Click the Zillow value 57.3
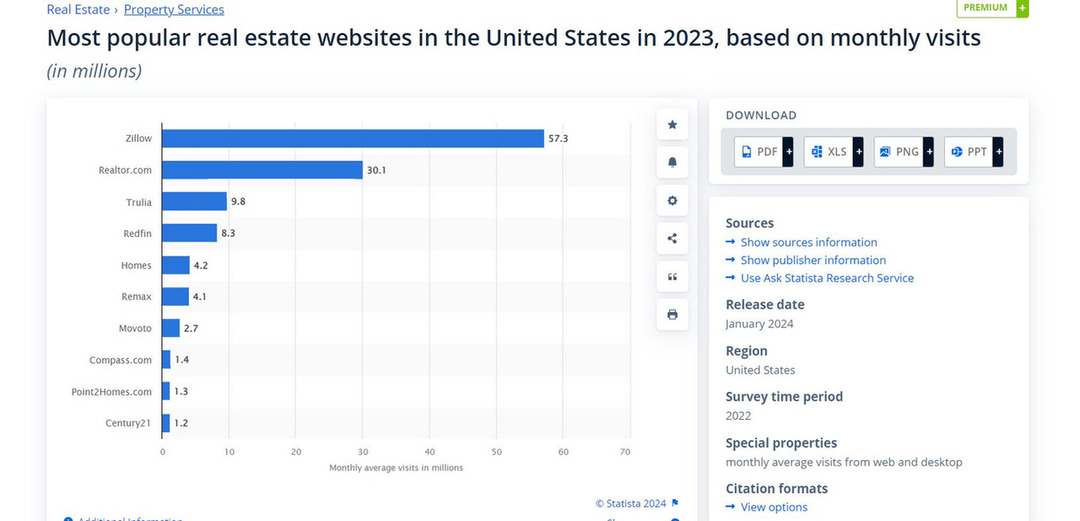The image size is (1080, 521). 558,139
